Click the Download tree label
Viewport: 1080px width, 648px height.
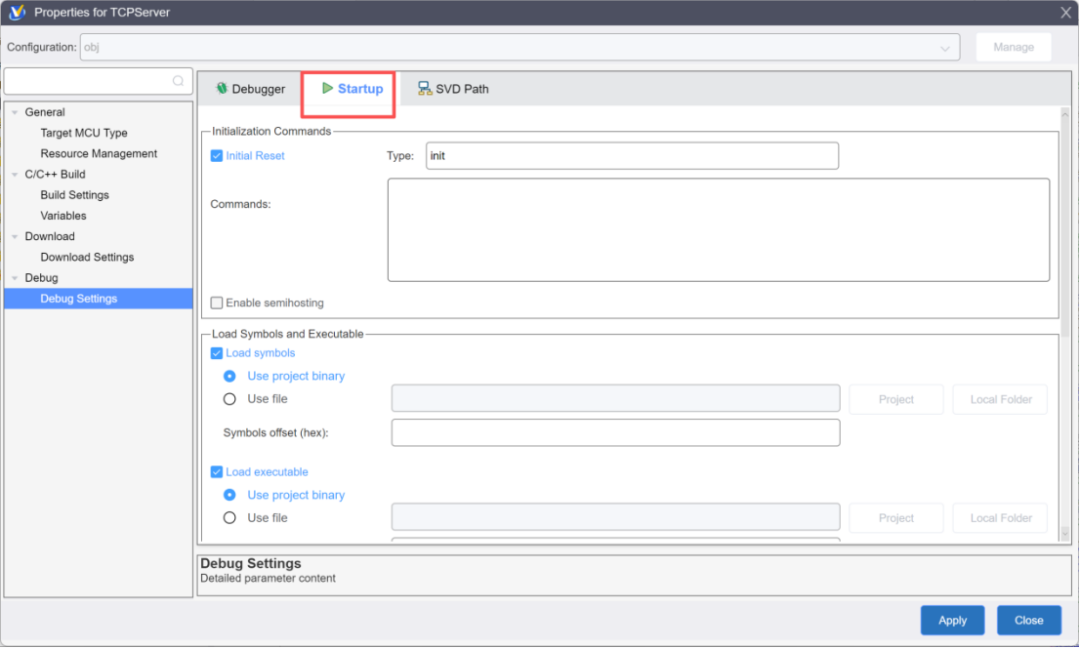point(50,236)
